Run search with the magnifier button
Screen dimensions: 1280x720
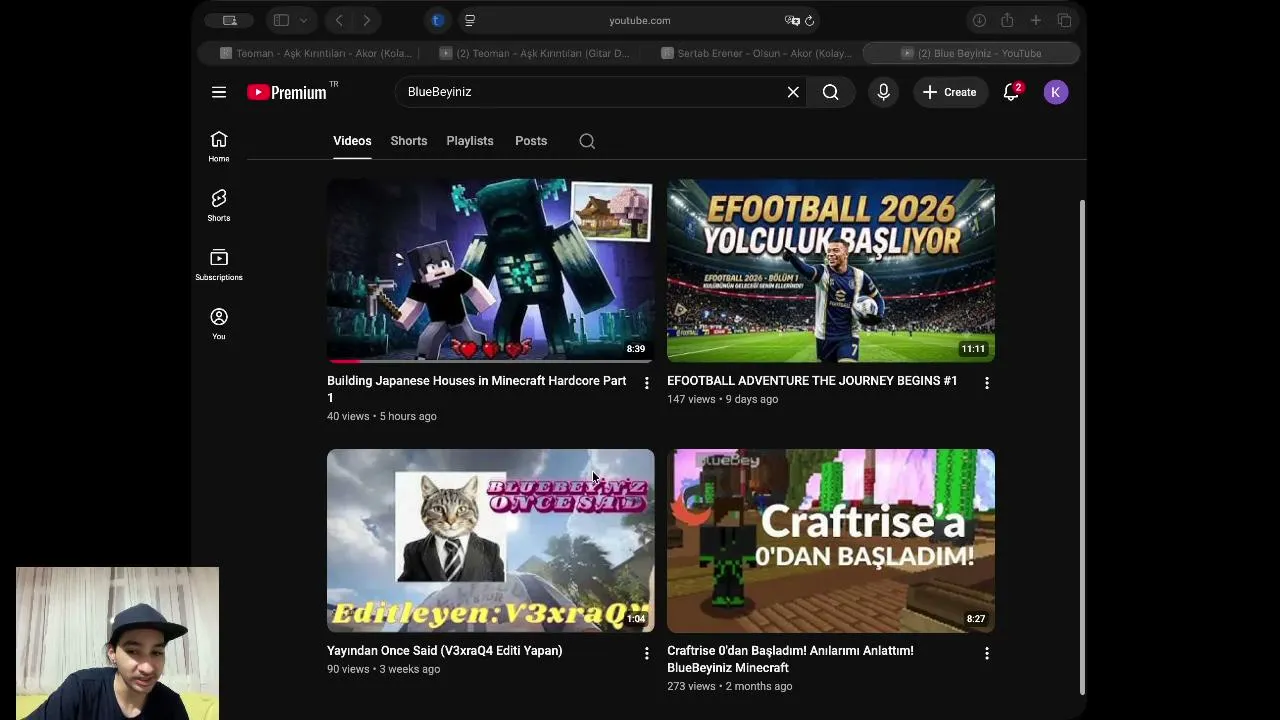point(830,92)
